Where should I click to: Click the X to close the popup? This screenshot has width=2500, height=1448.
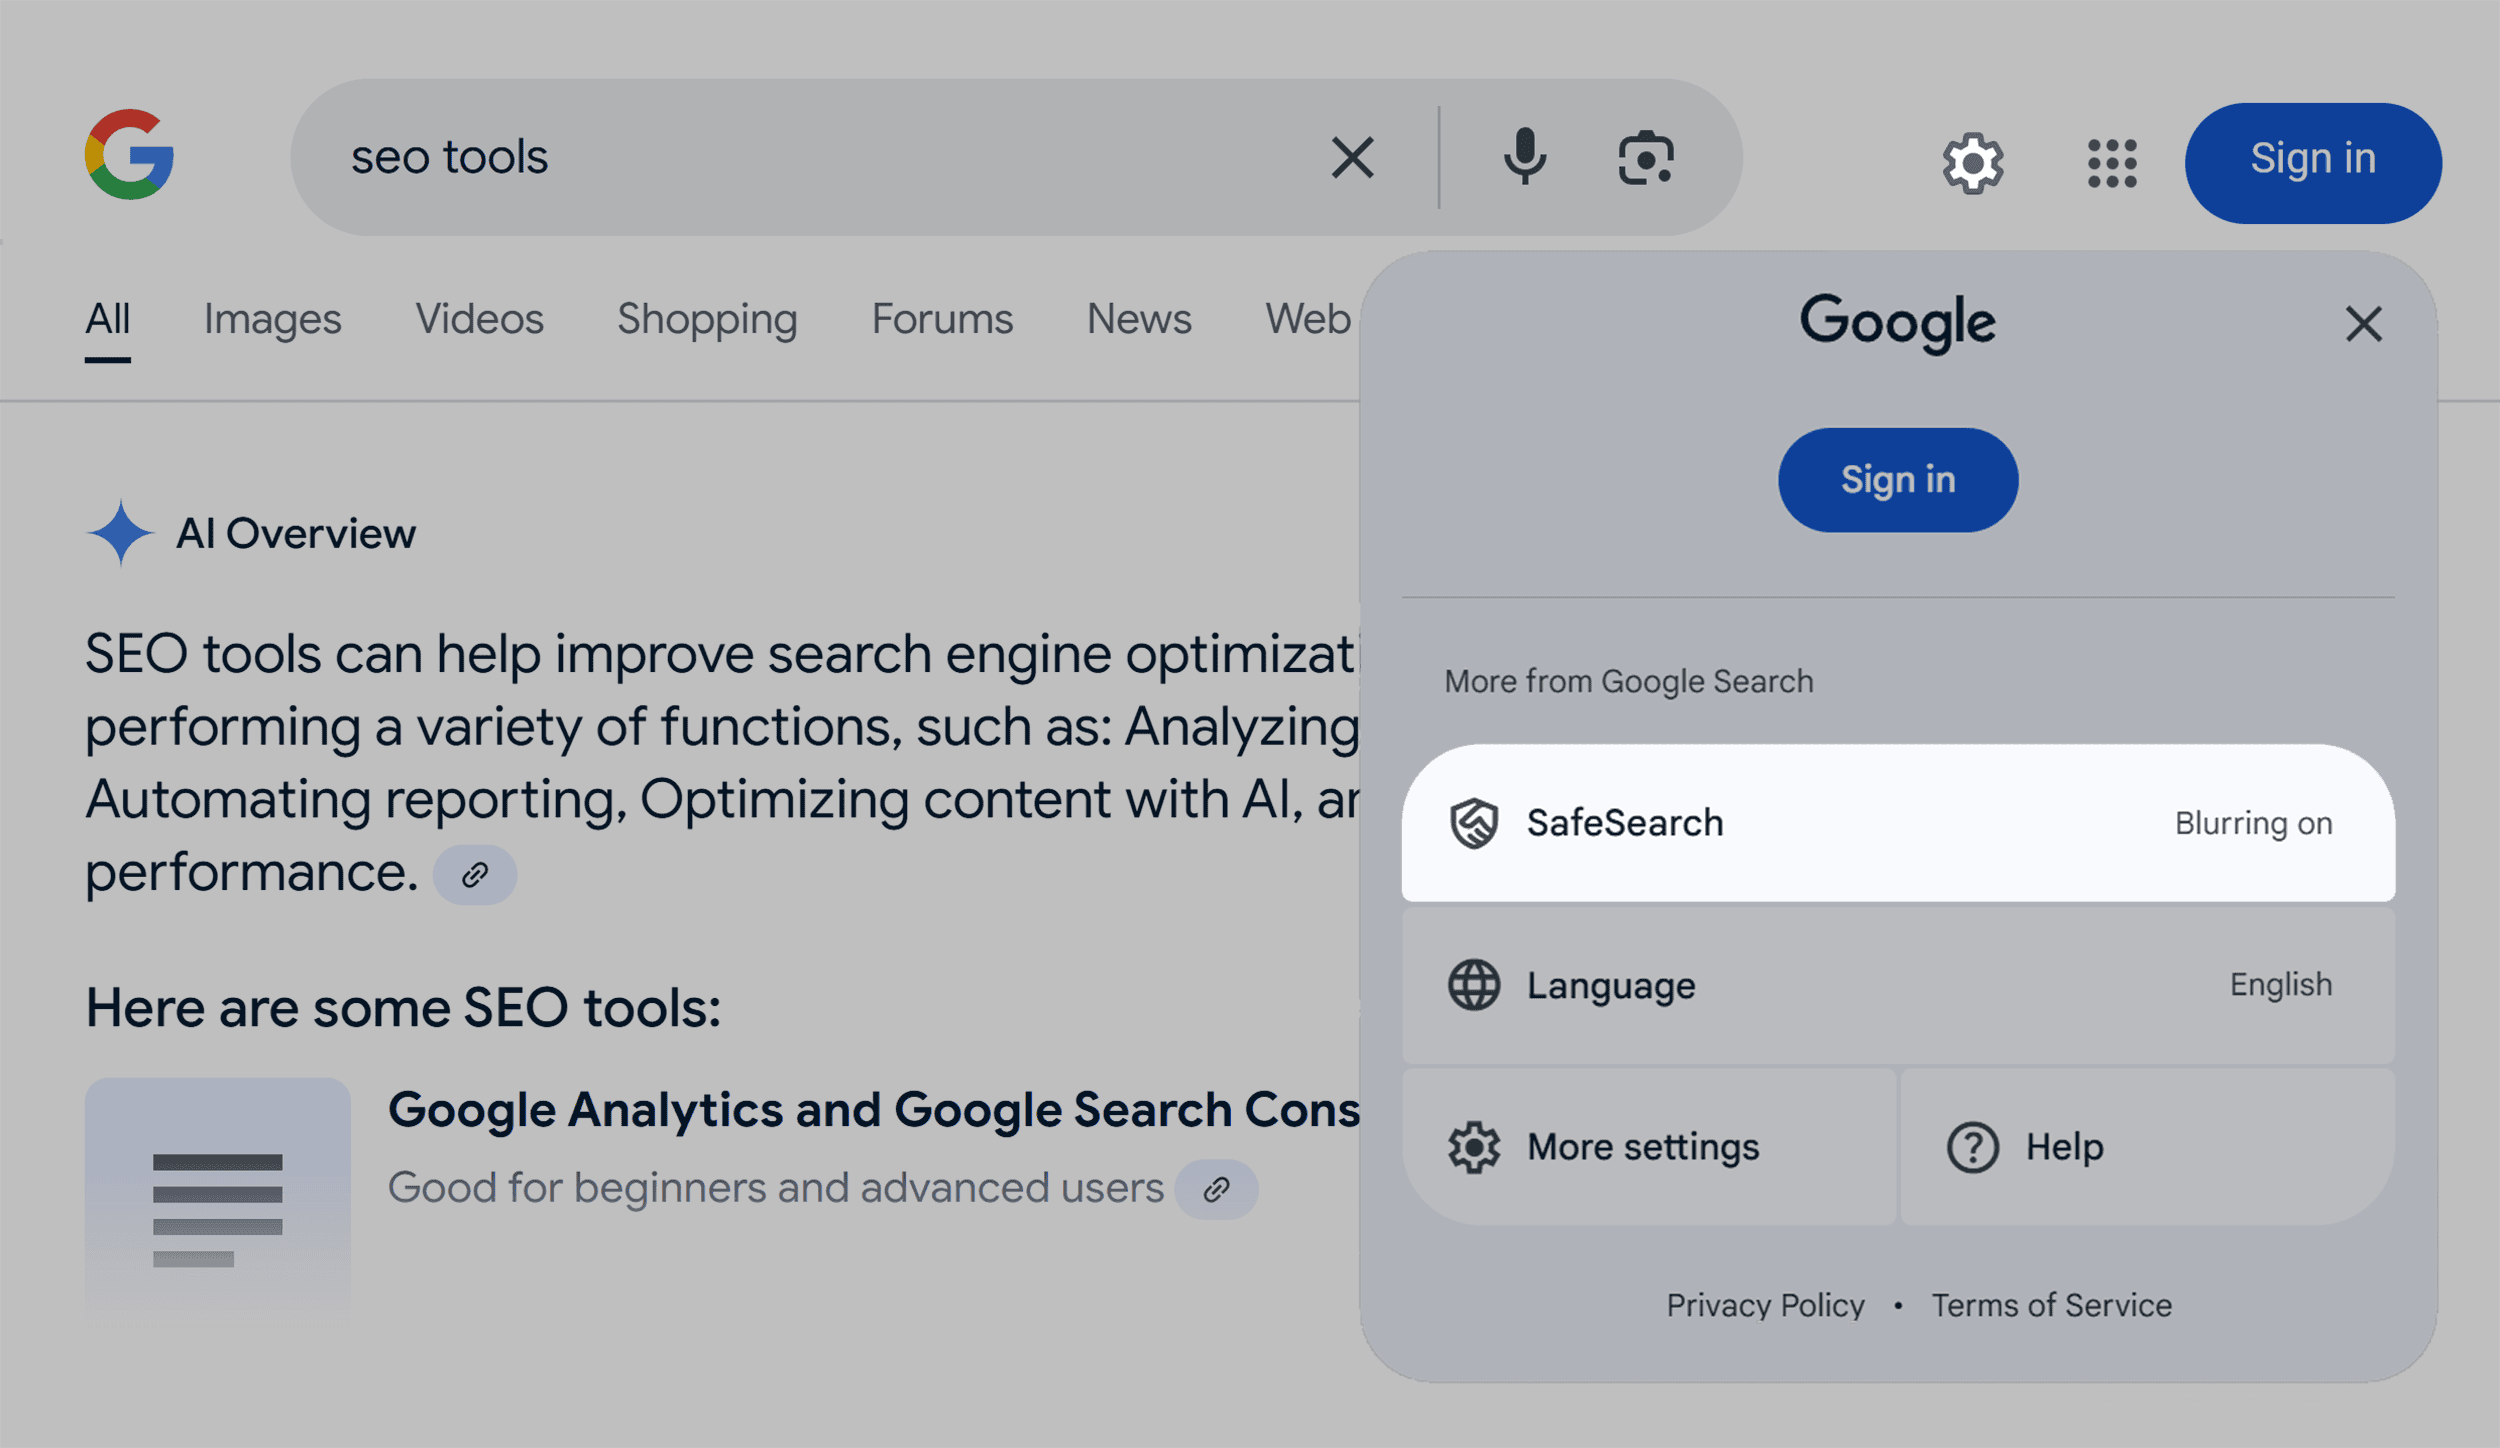(x=2362, y=324)
